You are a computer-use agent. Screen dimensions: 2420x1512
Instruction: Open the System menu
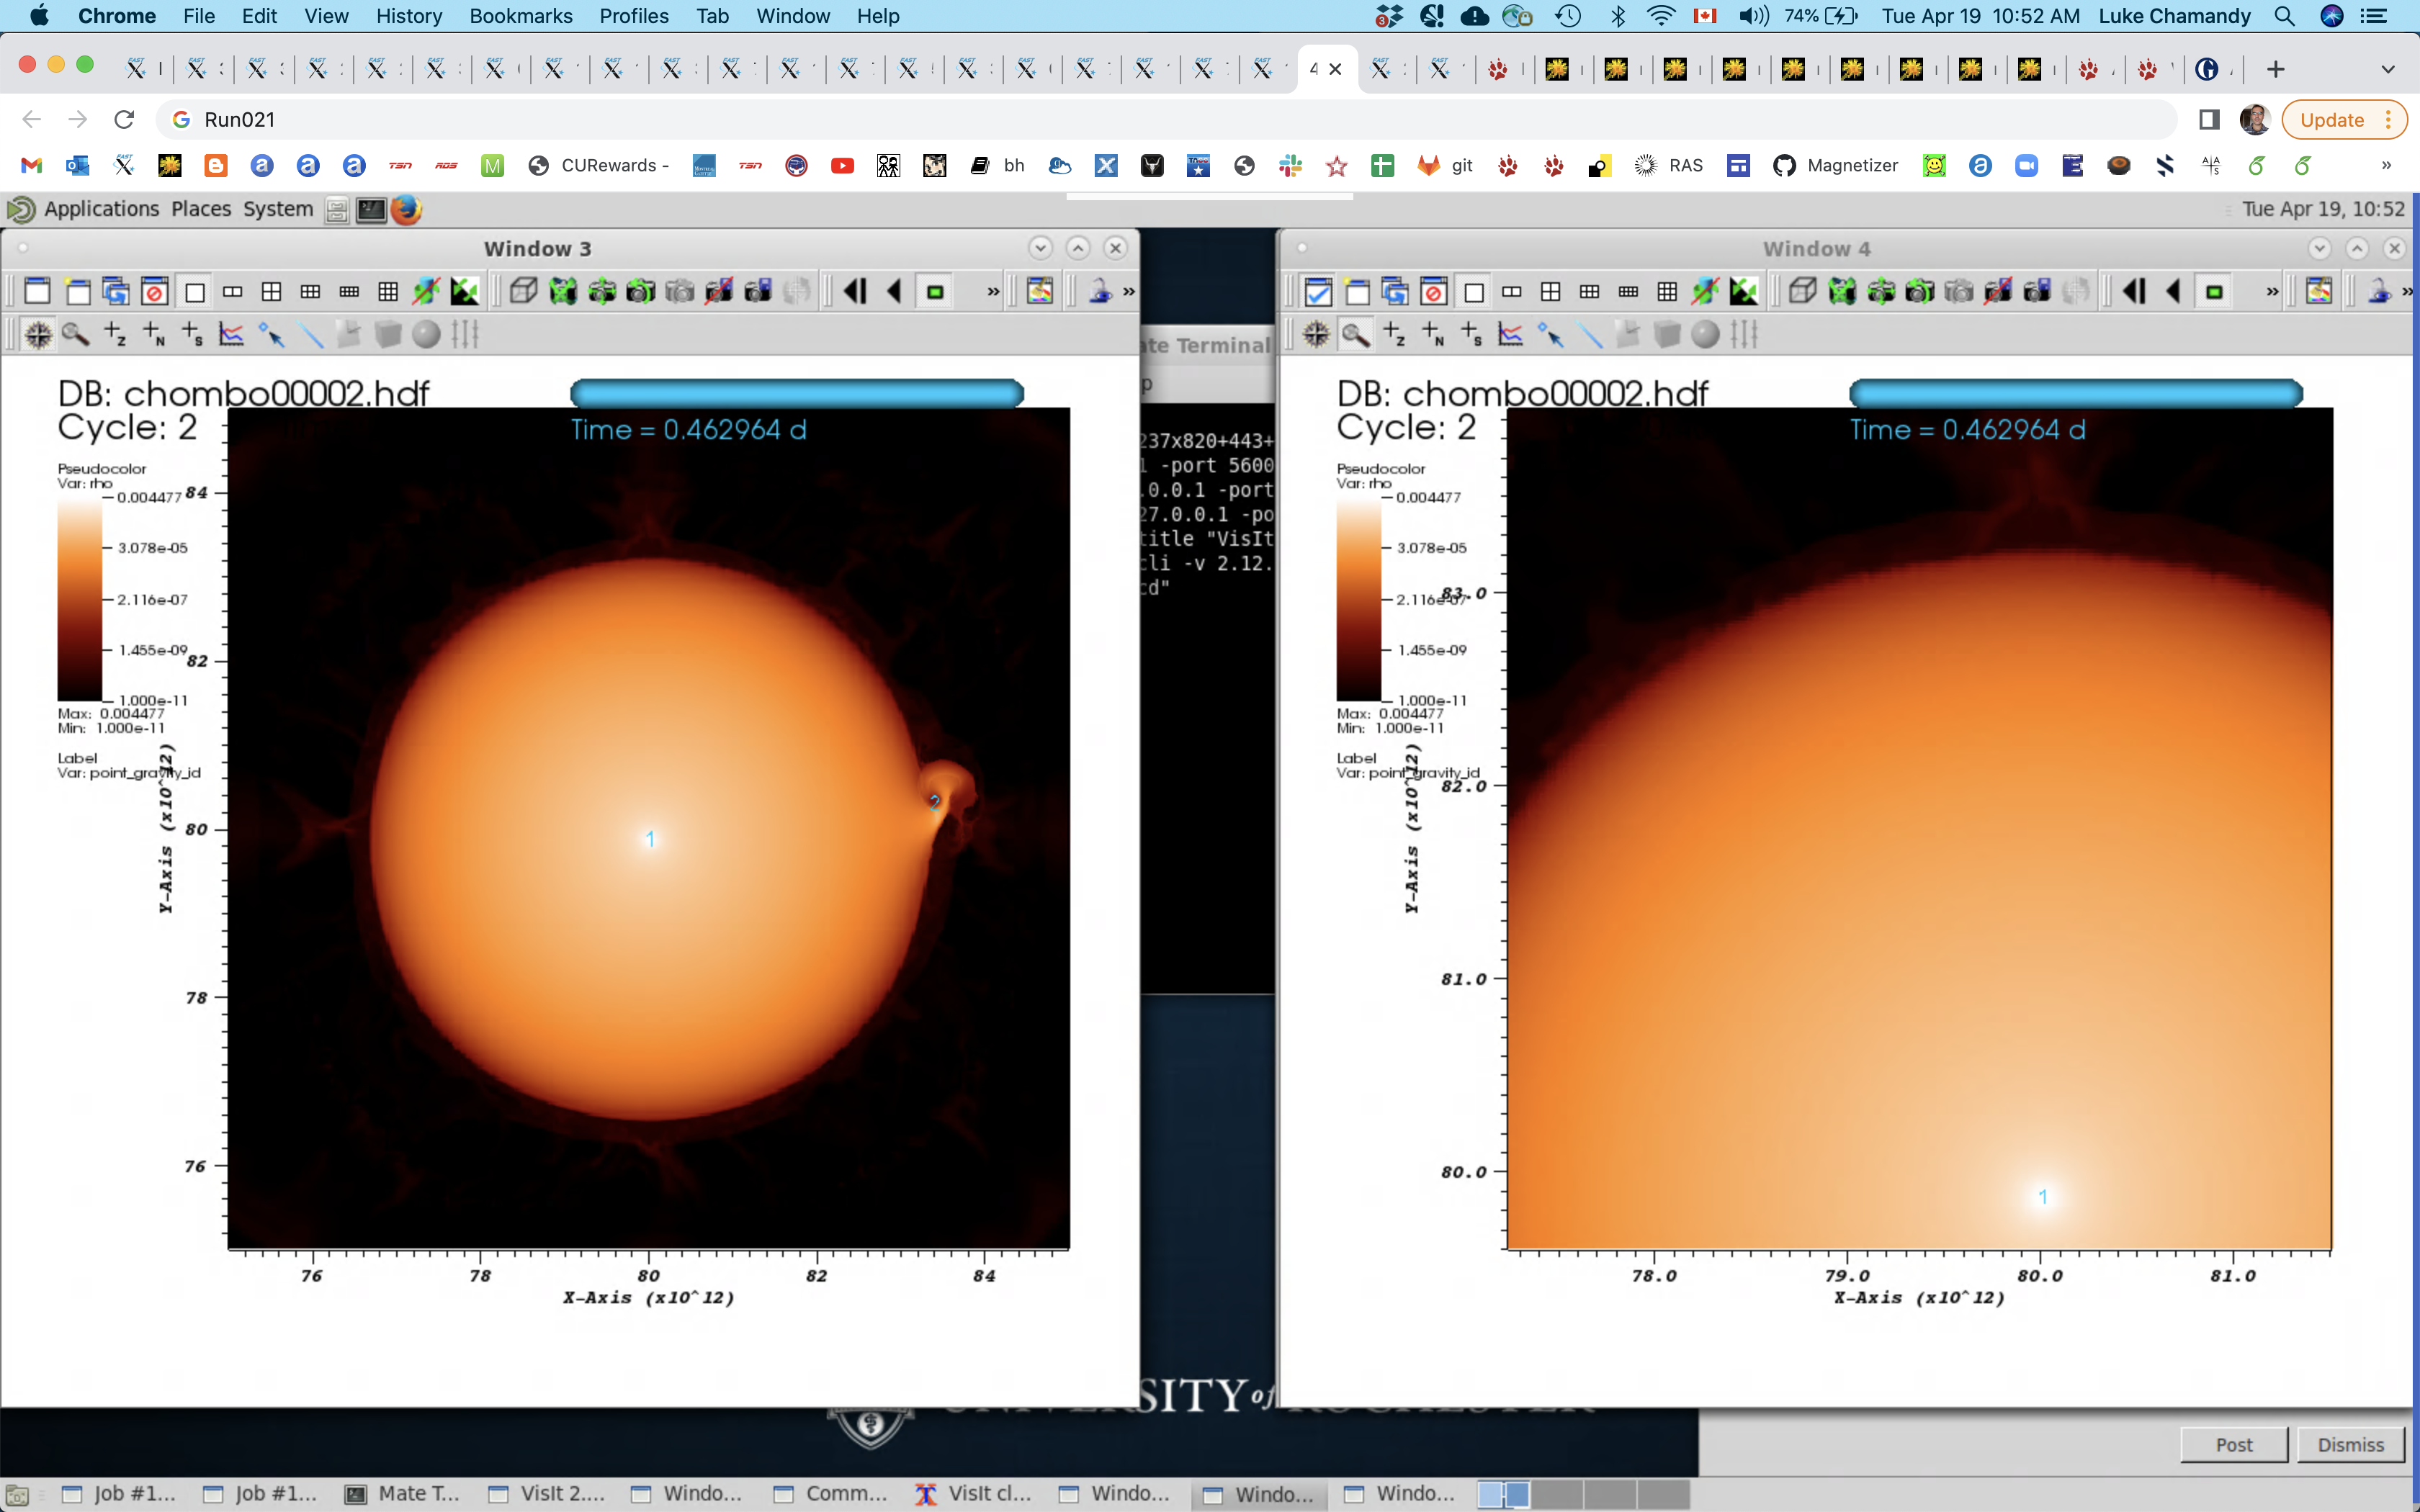coord(278,209)
